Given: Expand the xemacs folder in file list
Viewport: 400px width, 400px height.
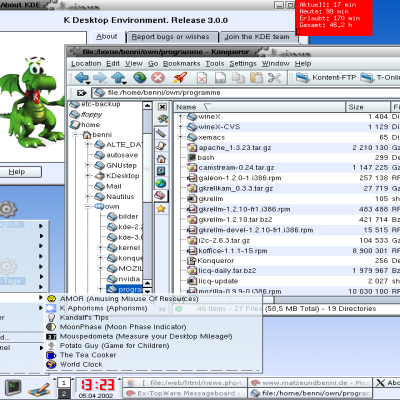Looking at the screenshot, I should [x=180, y=137].
